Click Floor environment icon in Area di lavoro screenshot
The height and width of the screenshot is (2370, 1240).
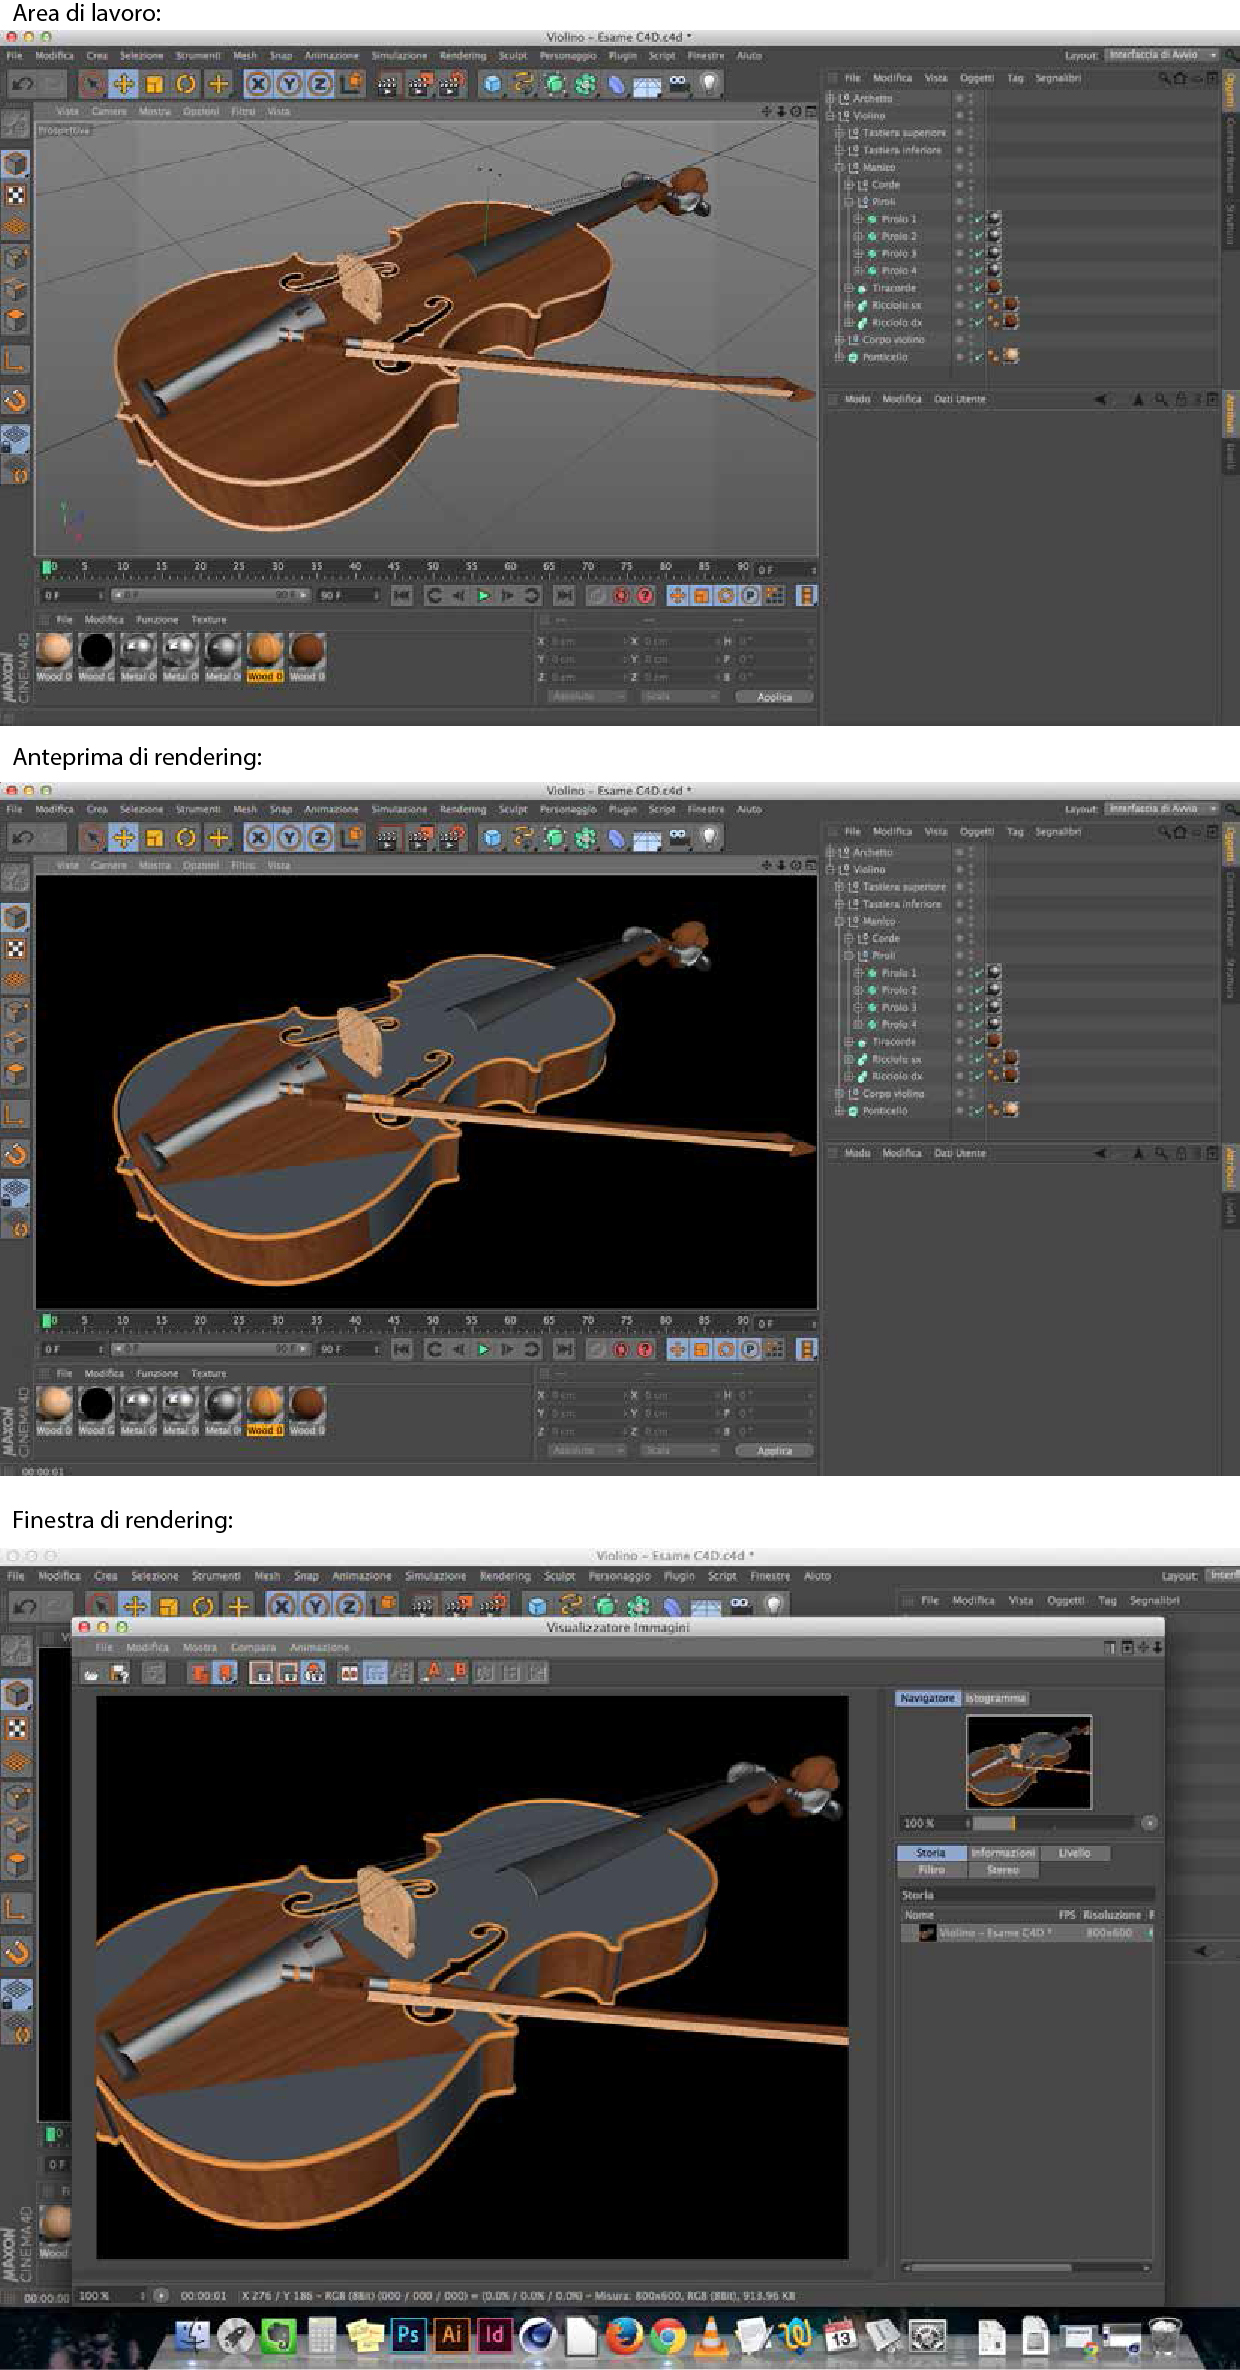click(x=647, y=84)
